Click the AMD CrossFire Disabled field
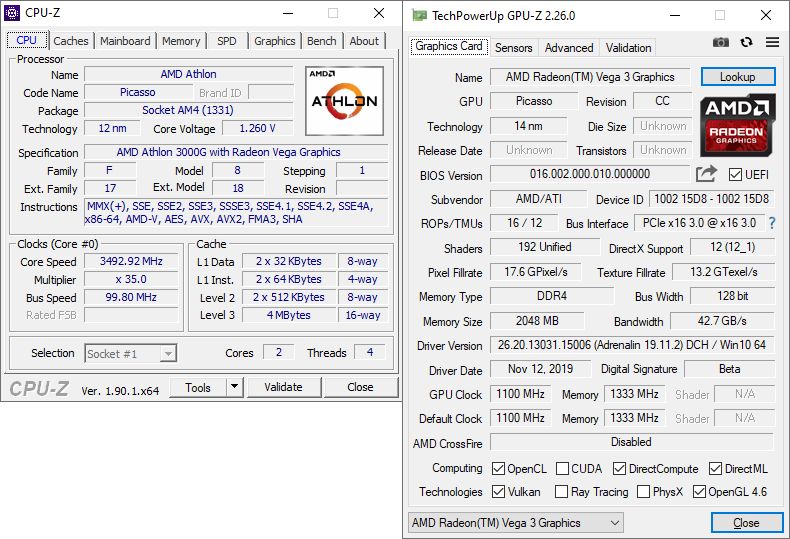The height and width of the screenshot is (539, 790). pos(632,442)
